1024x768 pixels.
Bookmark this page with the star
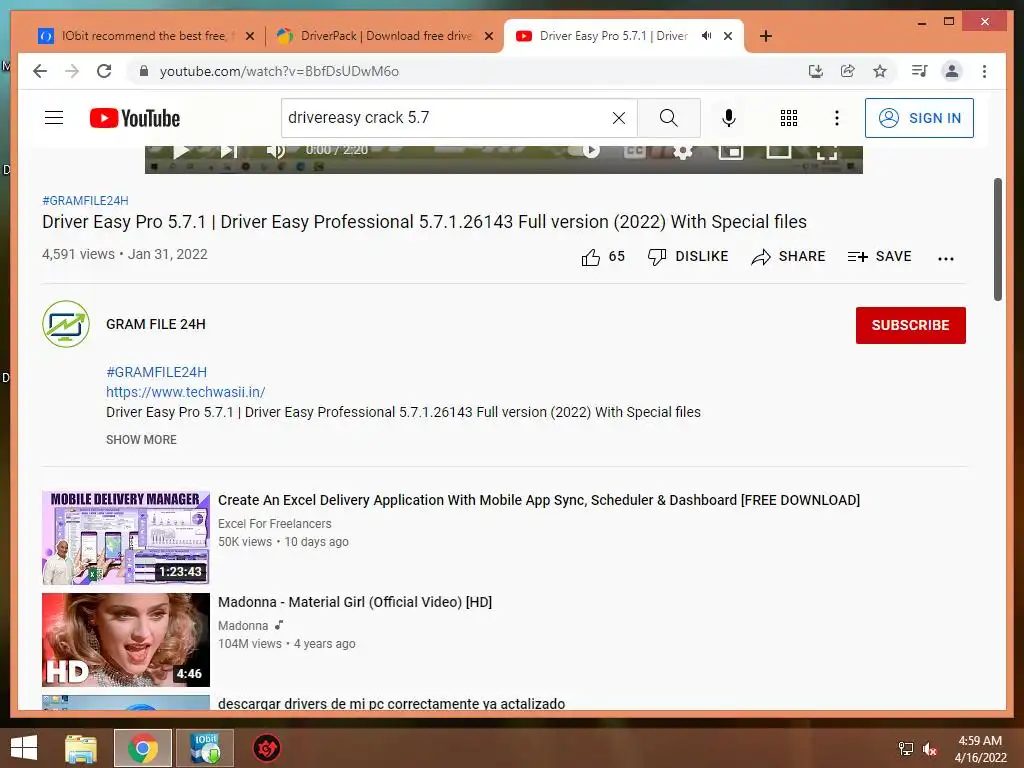click(880, 71)
